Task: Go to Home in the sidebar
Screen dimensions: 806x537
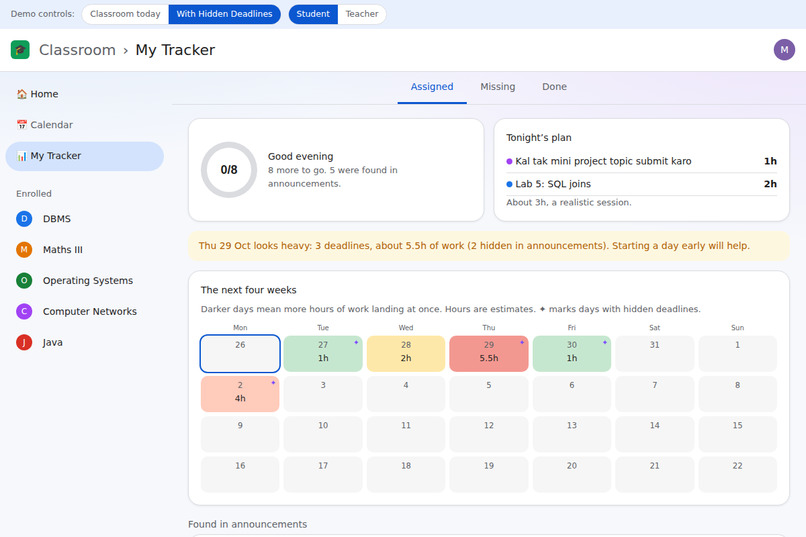Action: [85, 94]
